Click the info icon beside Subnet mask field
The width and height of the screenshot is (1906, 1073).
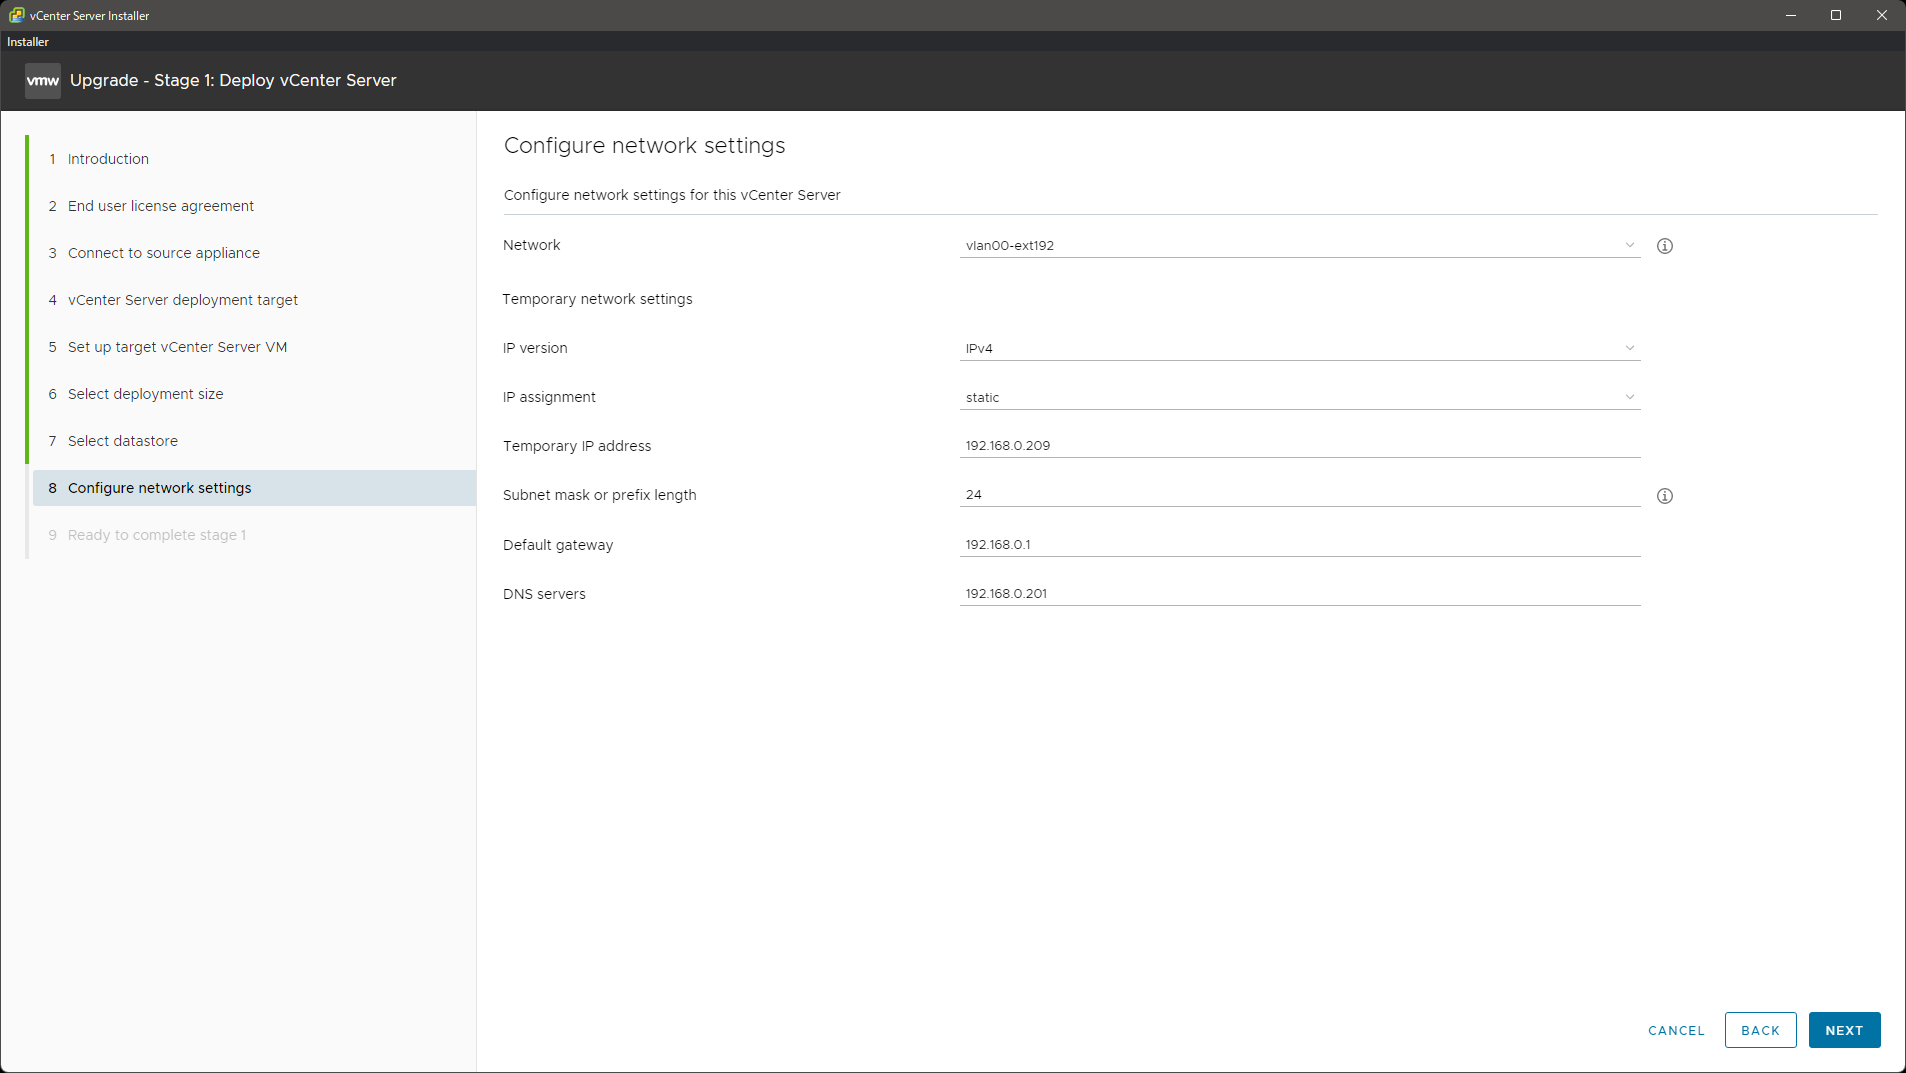pyautogui.click(x=1665, y=496)
